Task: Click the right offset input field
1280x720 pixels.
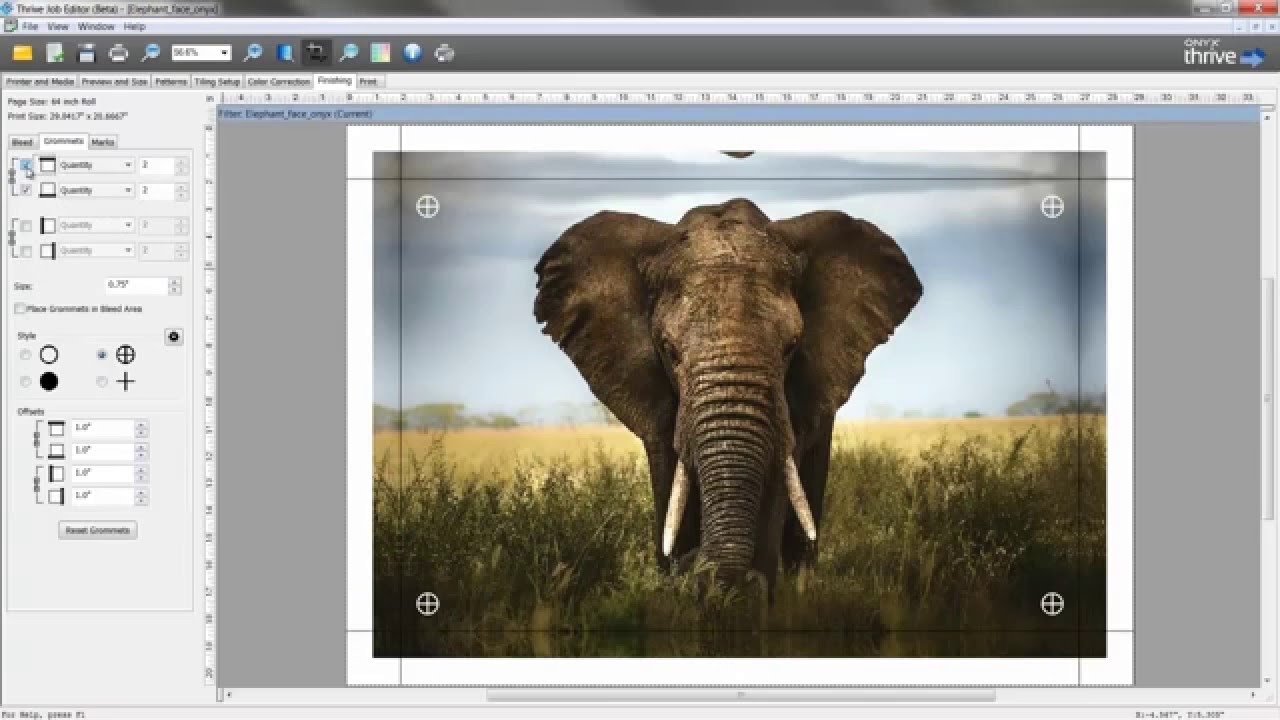Action: [102, 495]
